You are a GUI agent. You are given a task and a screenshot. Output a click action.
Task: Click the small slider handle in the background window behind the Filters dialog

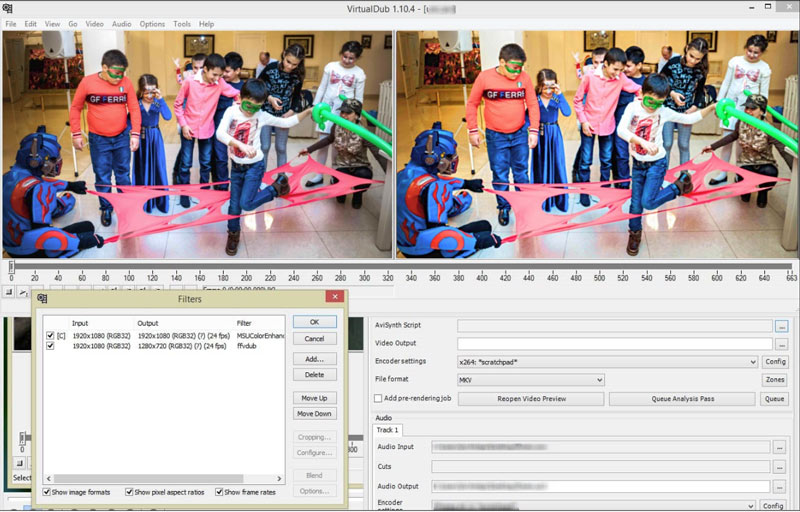tap(22, 439)
